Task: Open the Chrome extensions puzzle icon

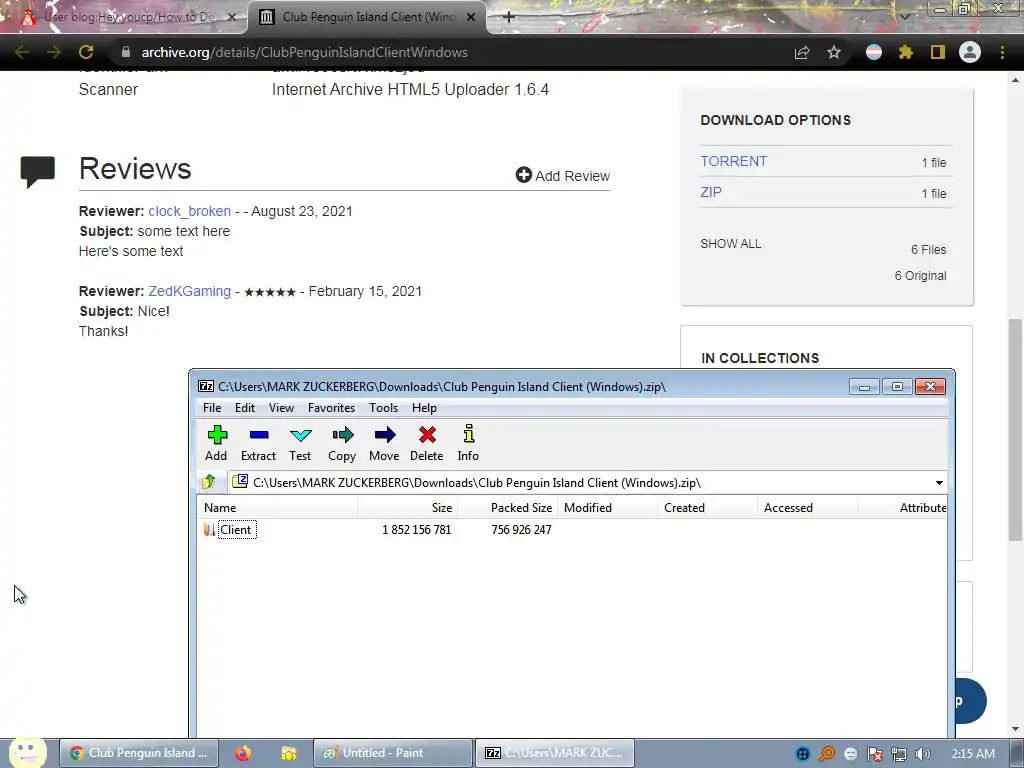Action: 906,52
